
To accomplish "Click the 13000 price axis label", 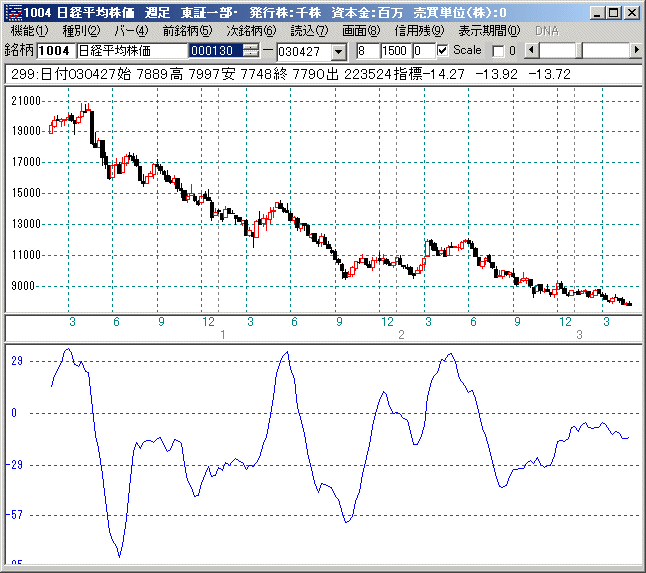I will (26, 224).
